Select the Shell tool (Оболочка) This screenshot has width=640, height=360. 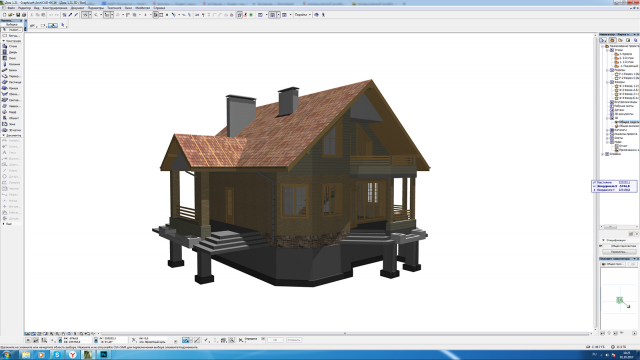click(11, 94)
